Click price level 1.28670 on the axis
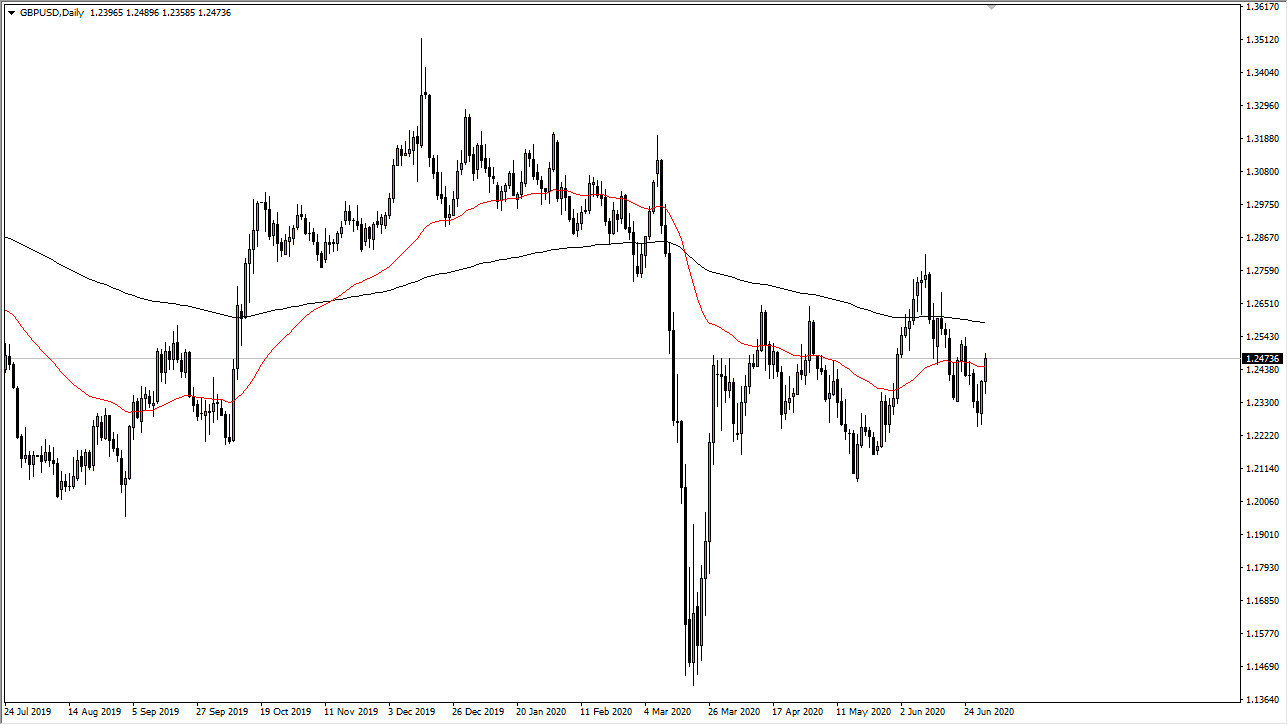1288x725 pixels. coord(1262,238)
